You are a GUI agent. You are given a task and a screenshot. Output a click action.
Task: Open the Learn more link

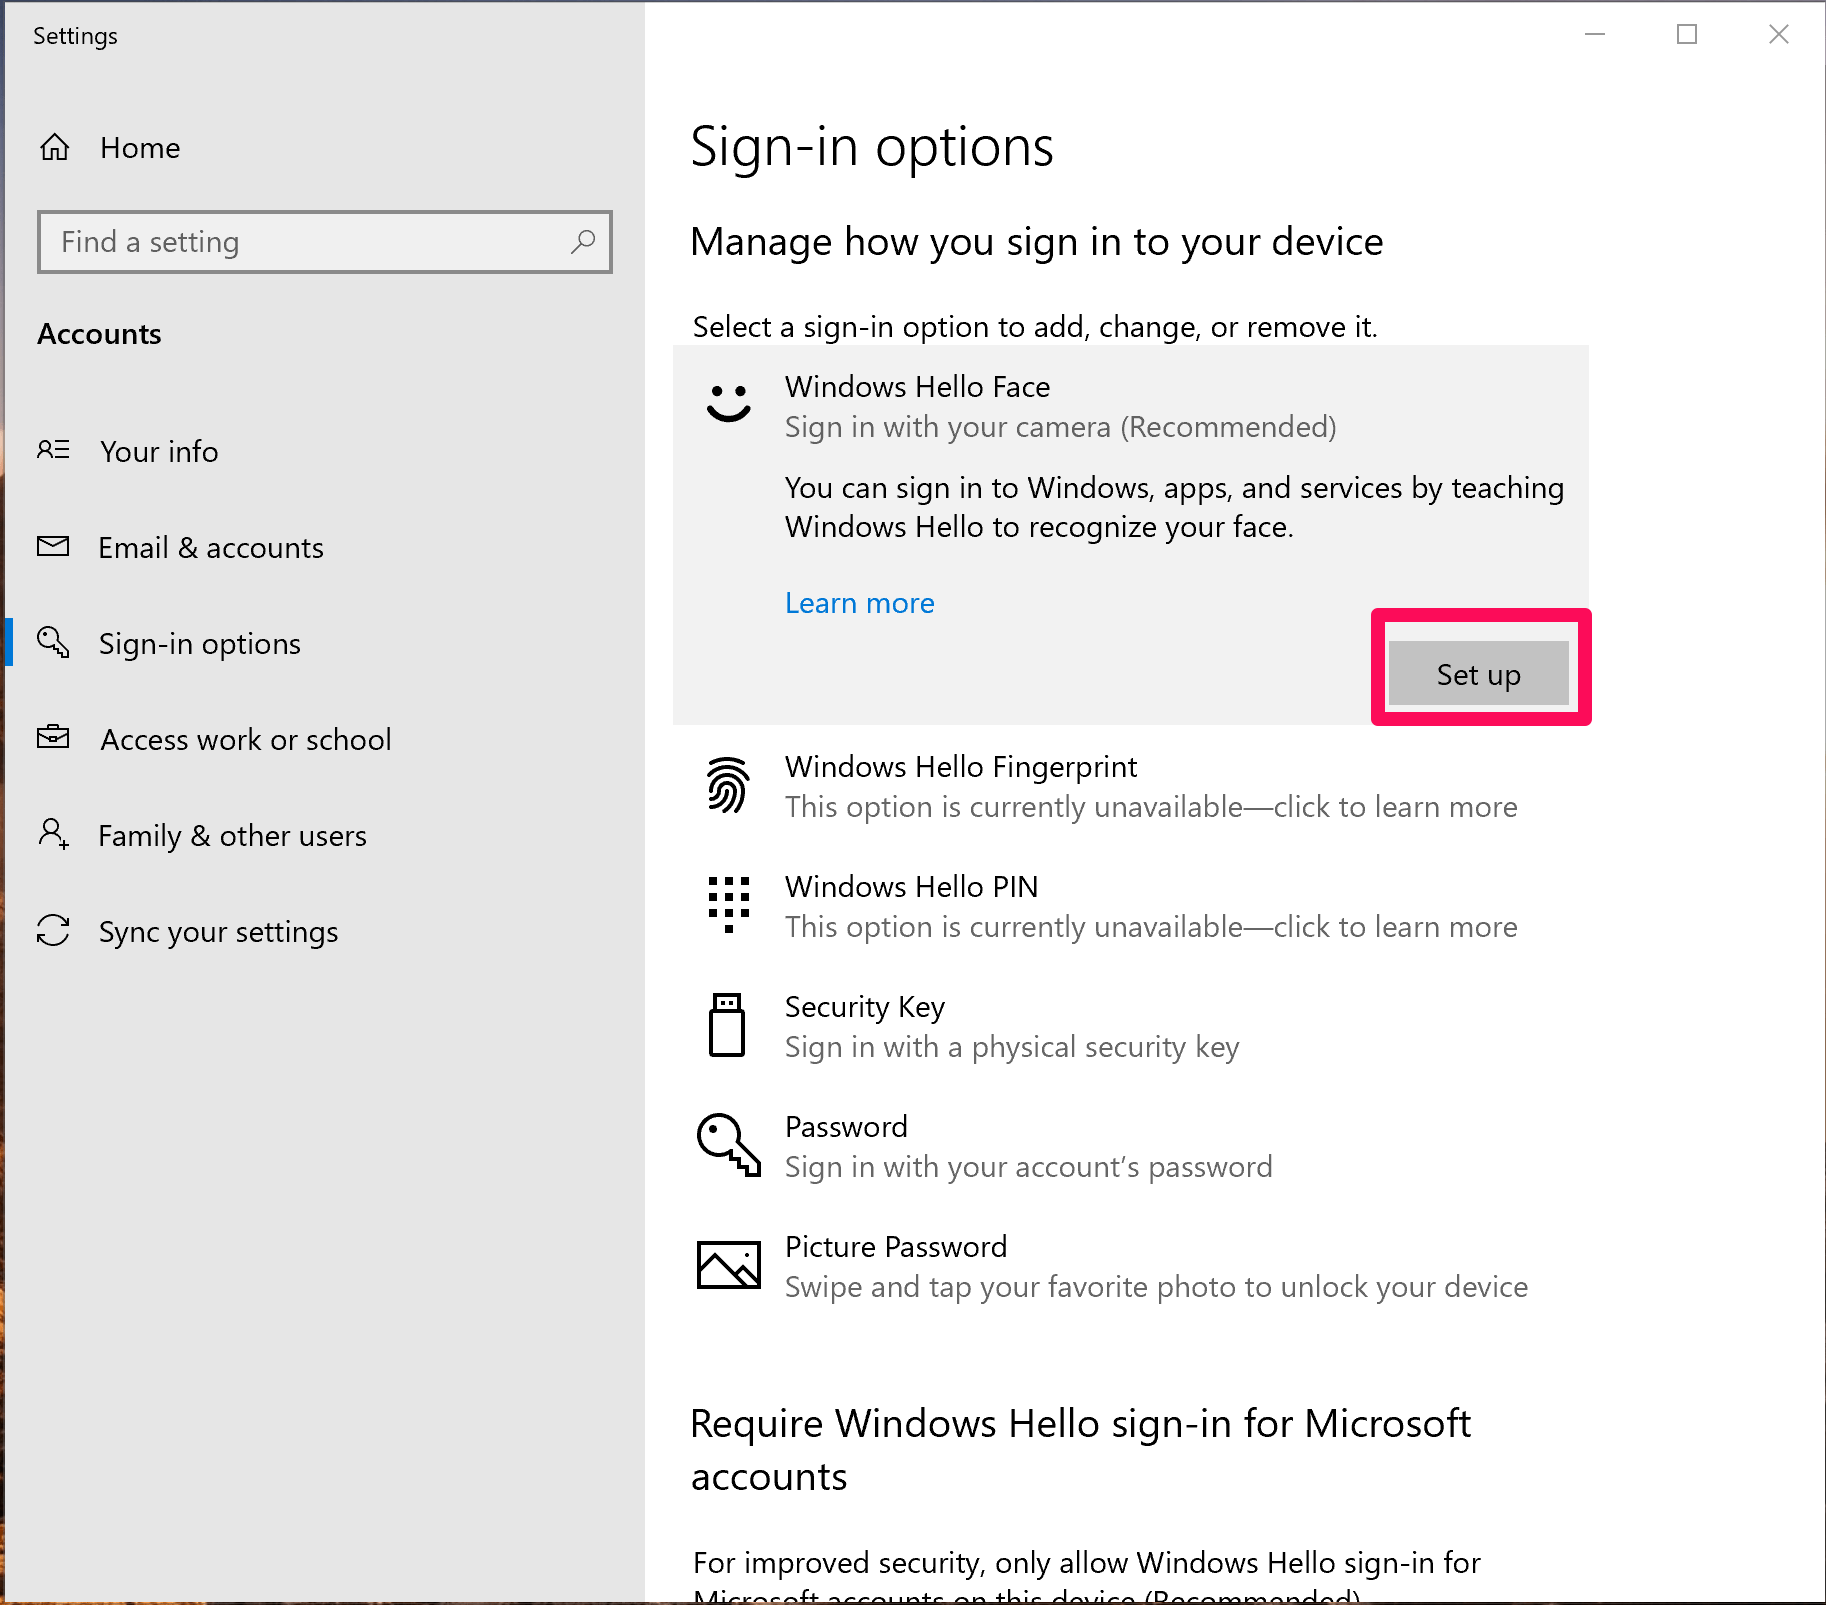click(x=859, y=603)
